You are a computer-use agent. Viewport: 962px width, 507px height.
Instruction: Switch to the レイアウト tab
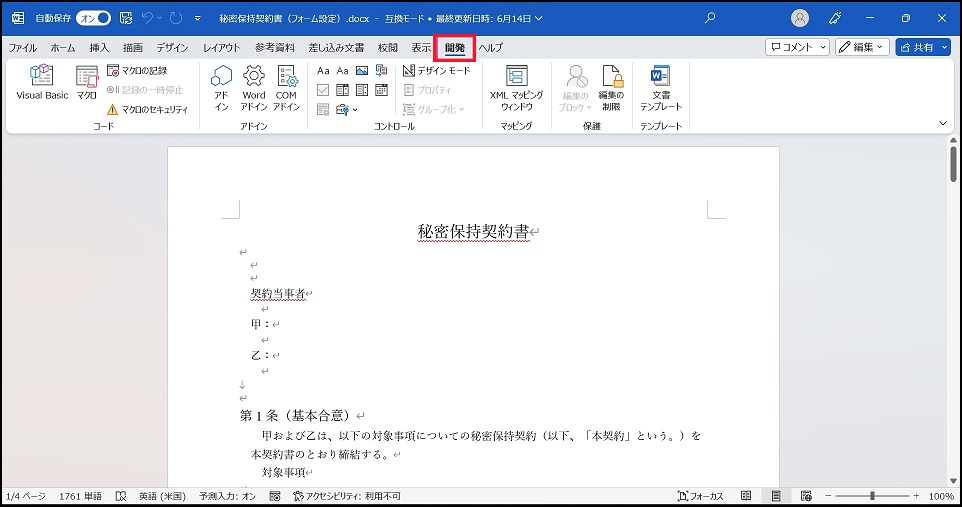[x=221, y=47]
